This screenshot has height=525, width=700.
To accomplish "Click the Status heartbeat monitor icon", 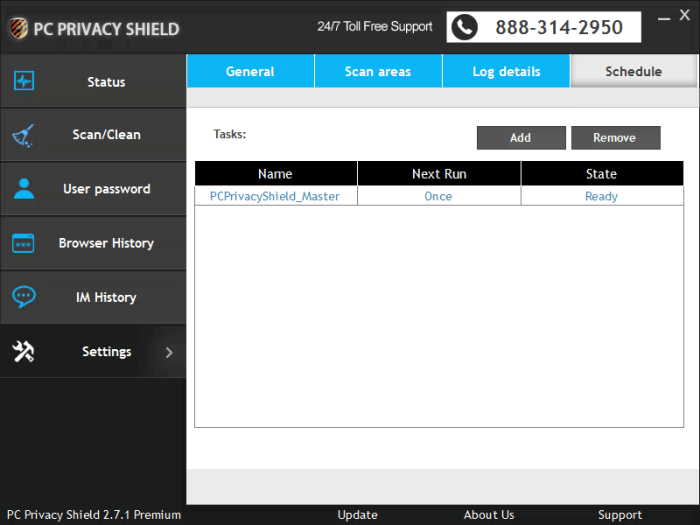I will 24,81.
